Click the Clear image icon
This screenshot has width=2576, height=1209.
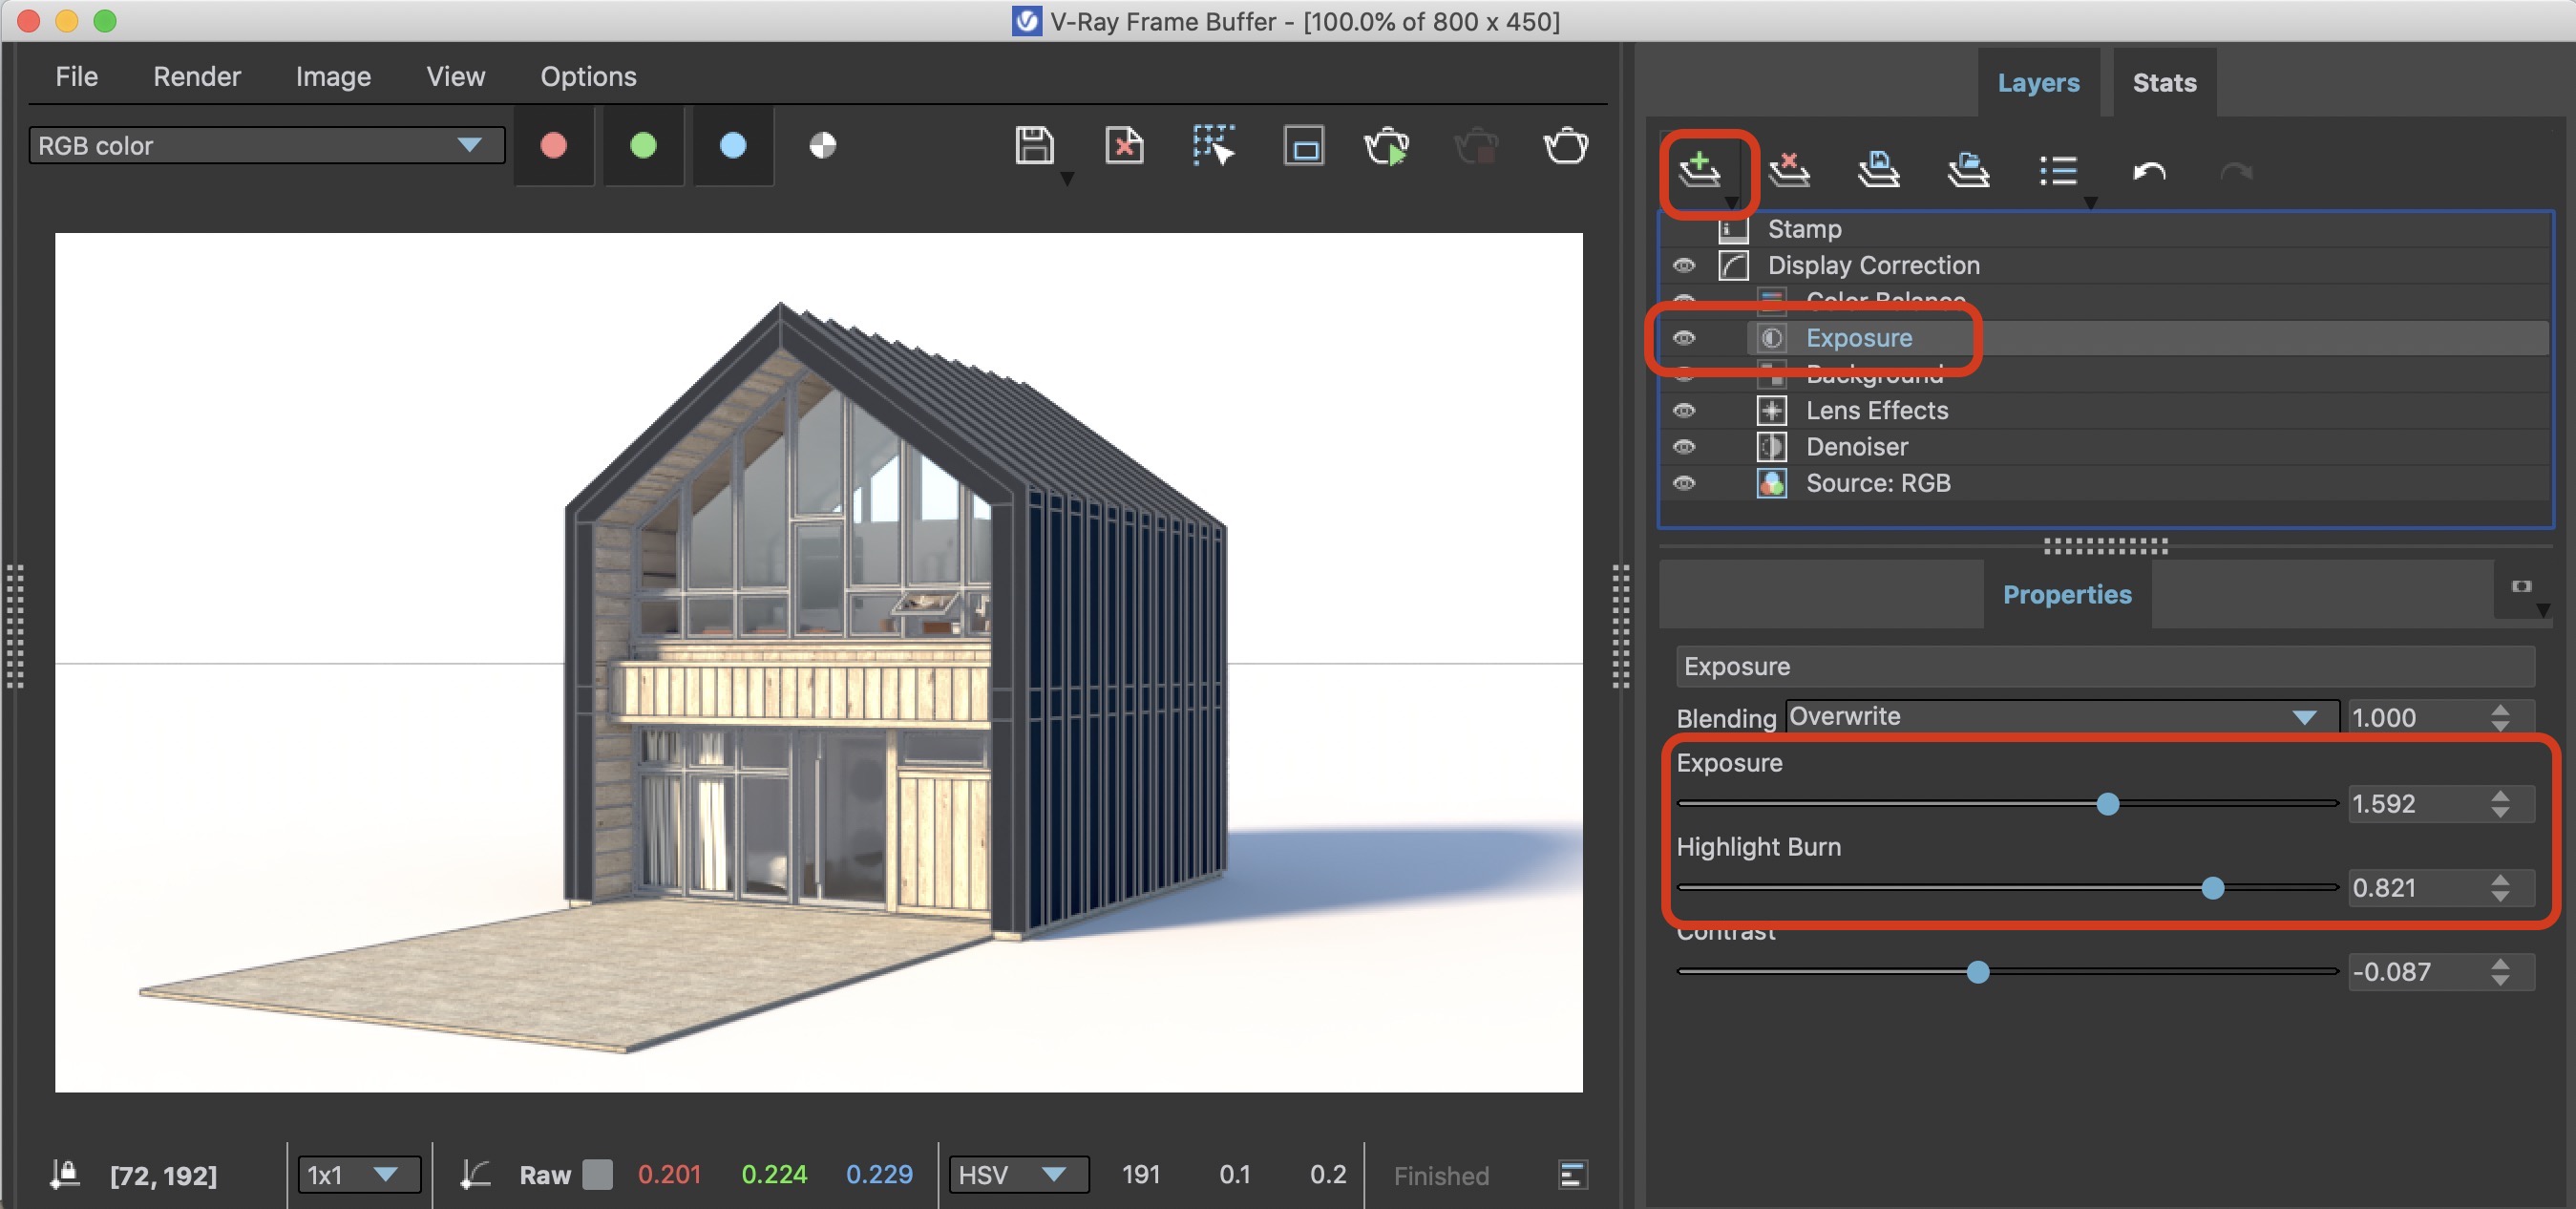(x=1124, y=146)
